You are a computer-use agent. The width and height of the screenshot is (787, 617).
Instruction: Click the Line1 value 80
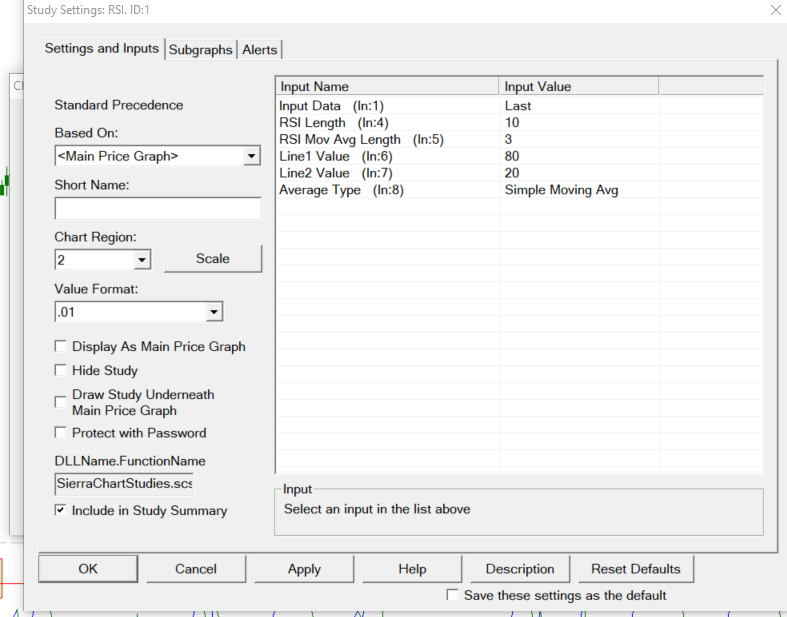512,156
